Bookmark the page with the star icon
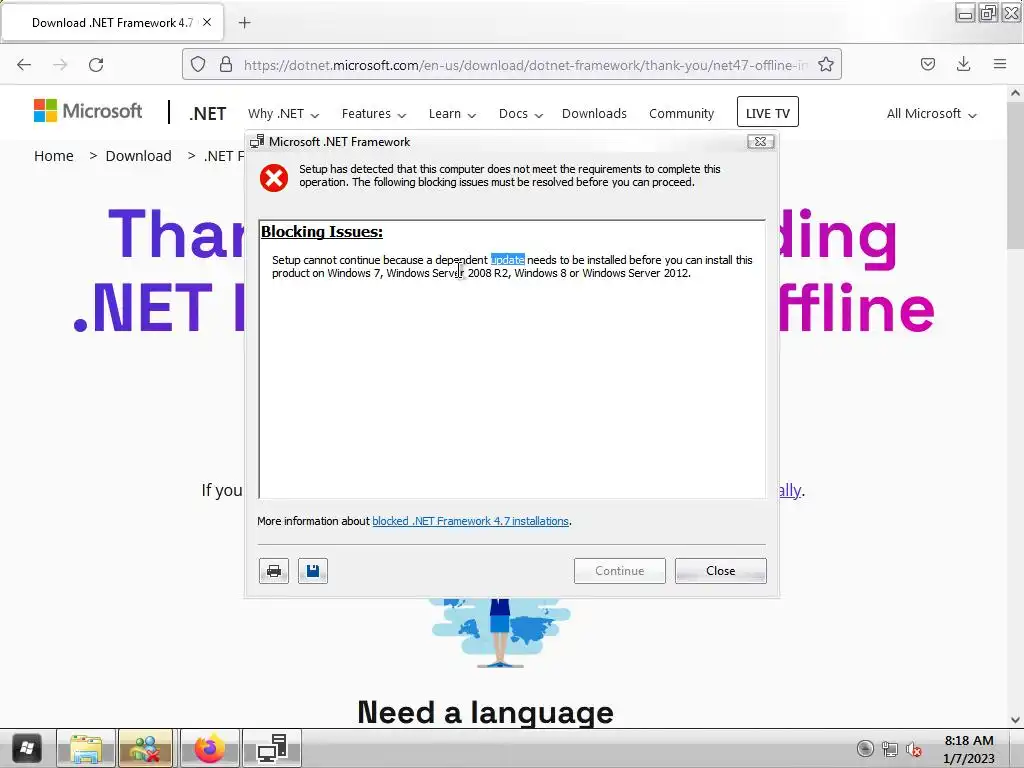The width and height of the screenshot is (1024, 768). 825,65
